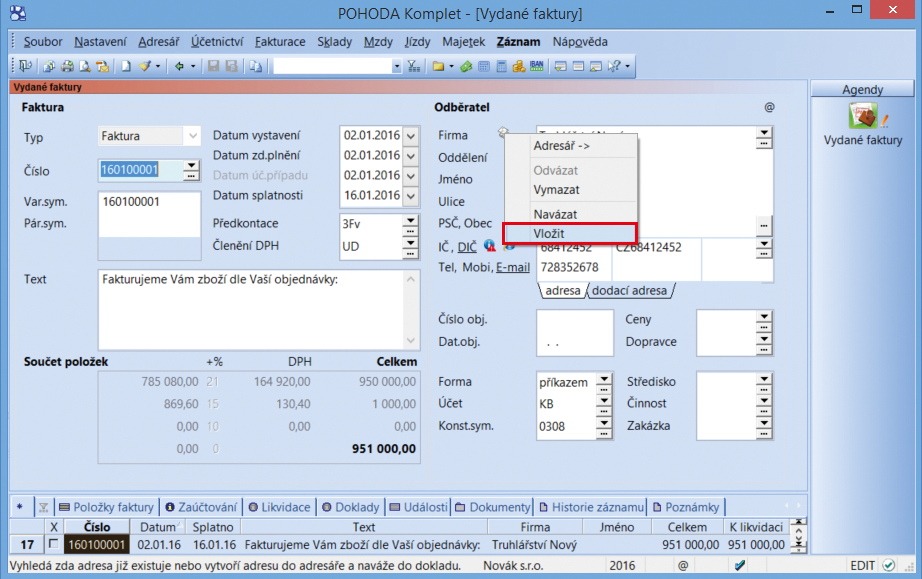Create a new record with blank-page icon

click(126, 66)
